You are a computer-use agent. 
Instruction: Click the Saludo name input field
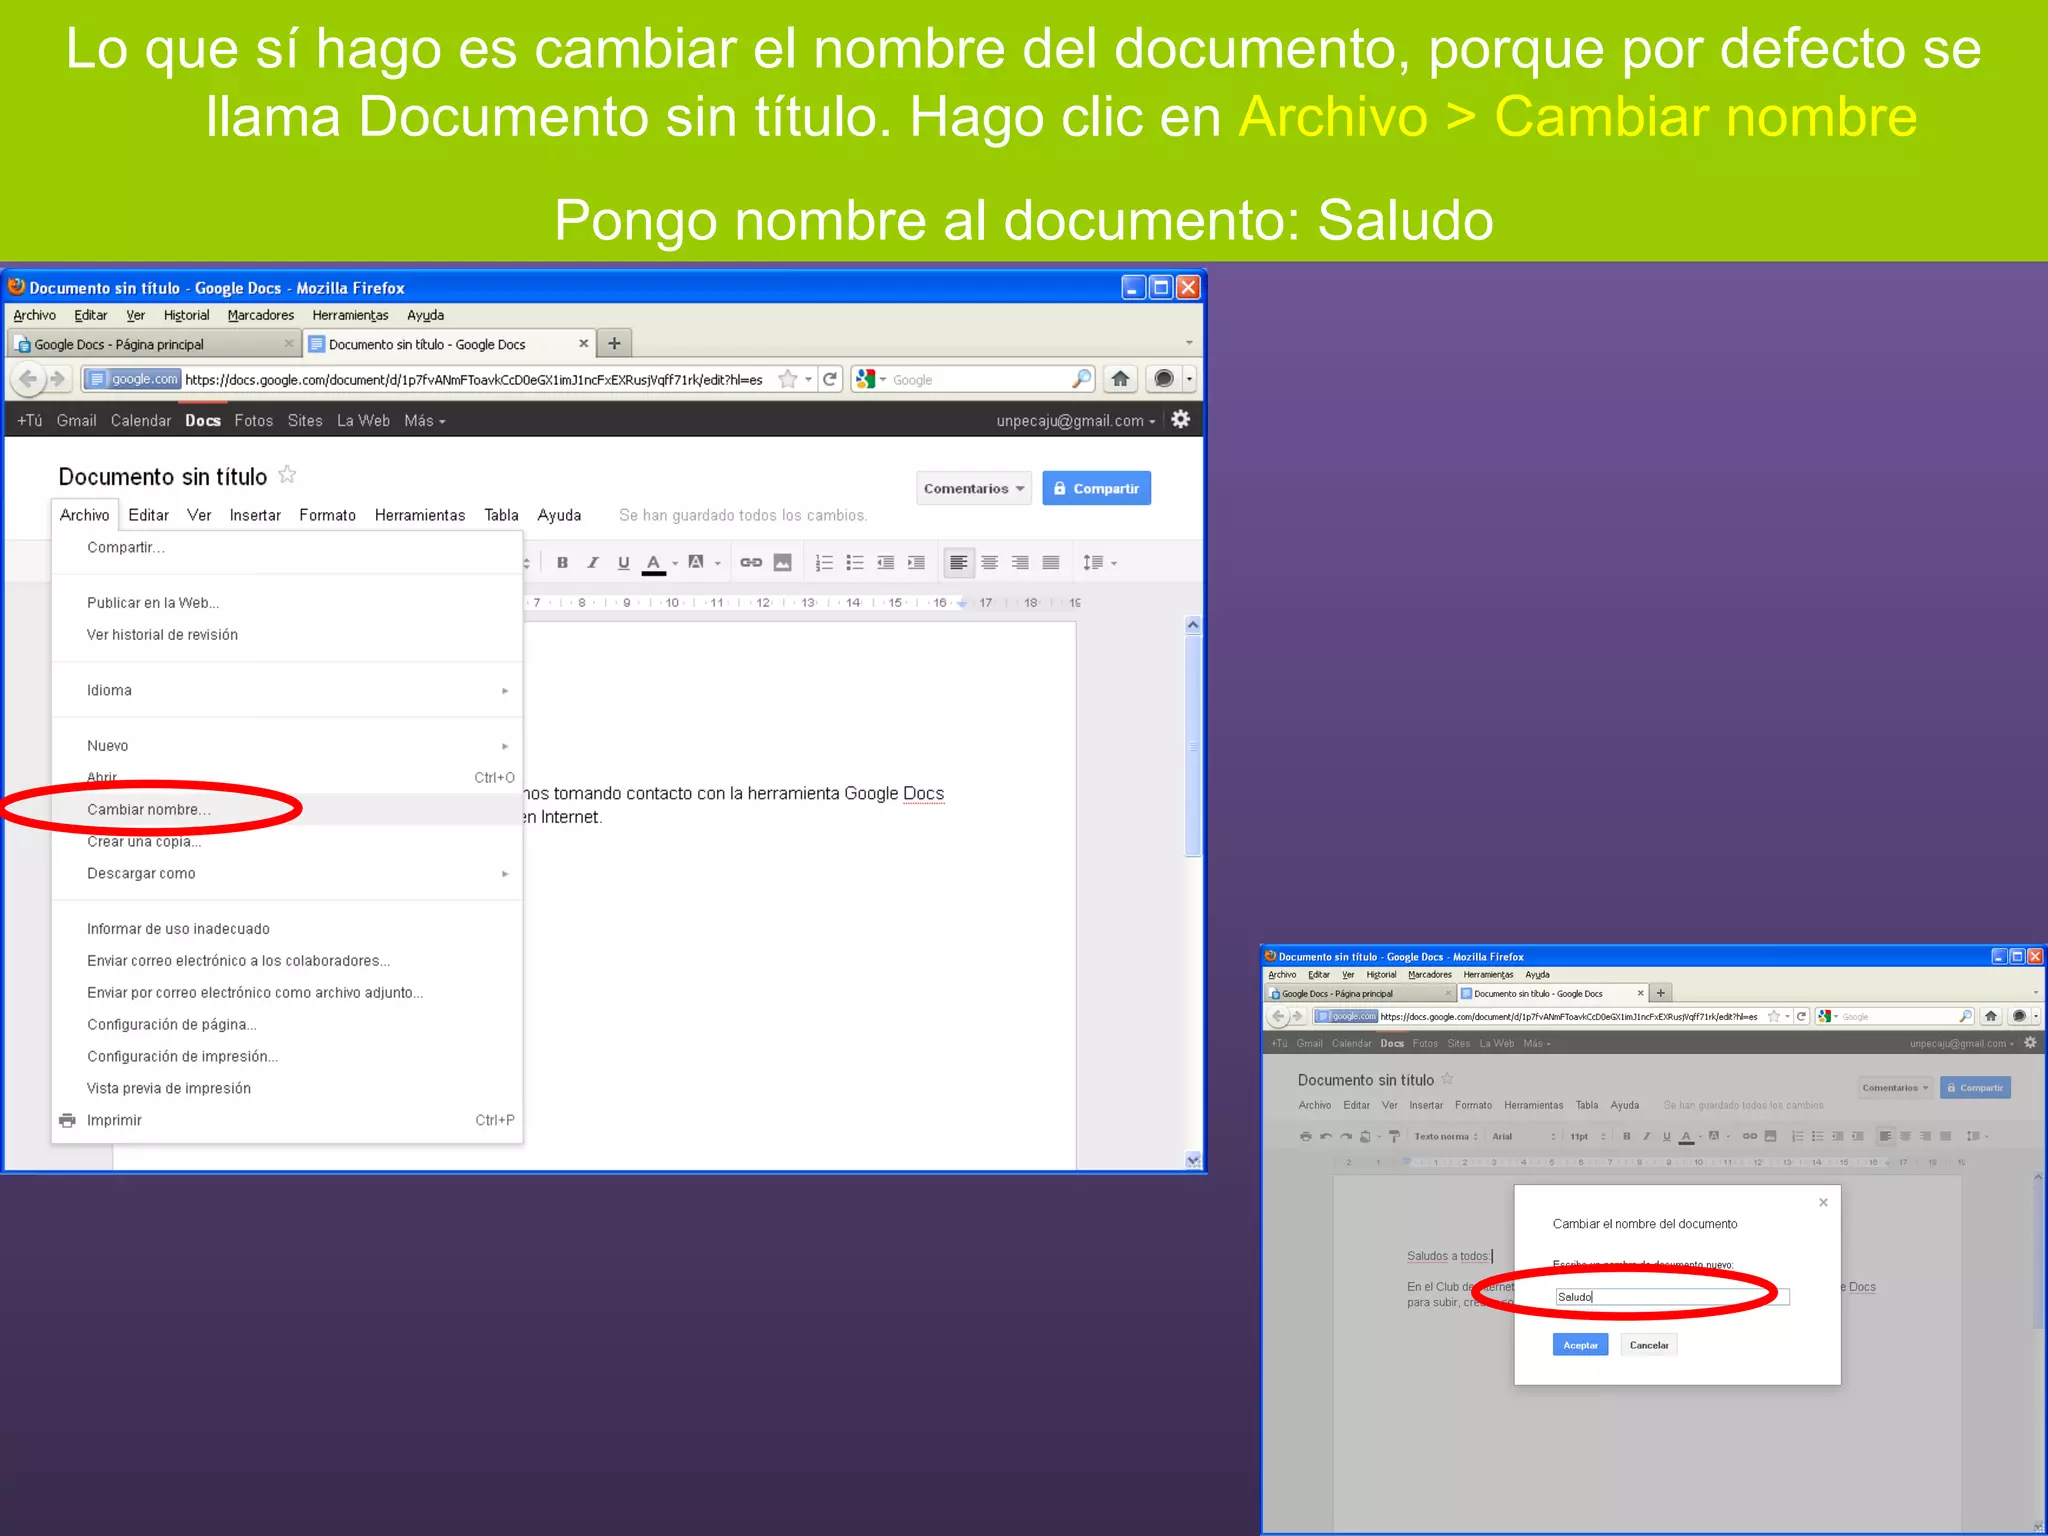(x=1672, y=1297)
